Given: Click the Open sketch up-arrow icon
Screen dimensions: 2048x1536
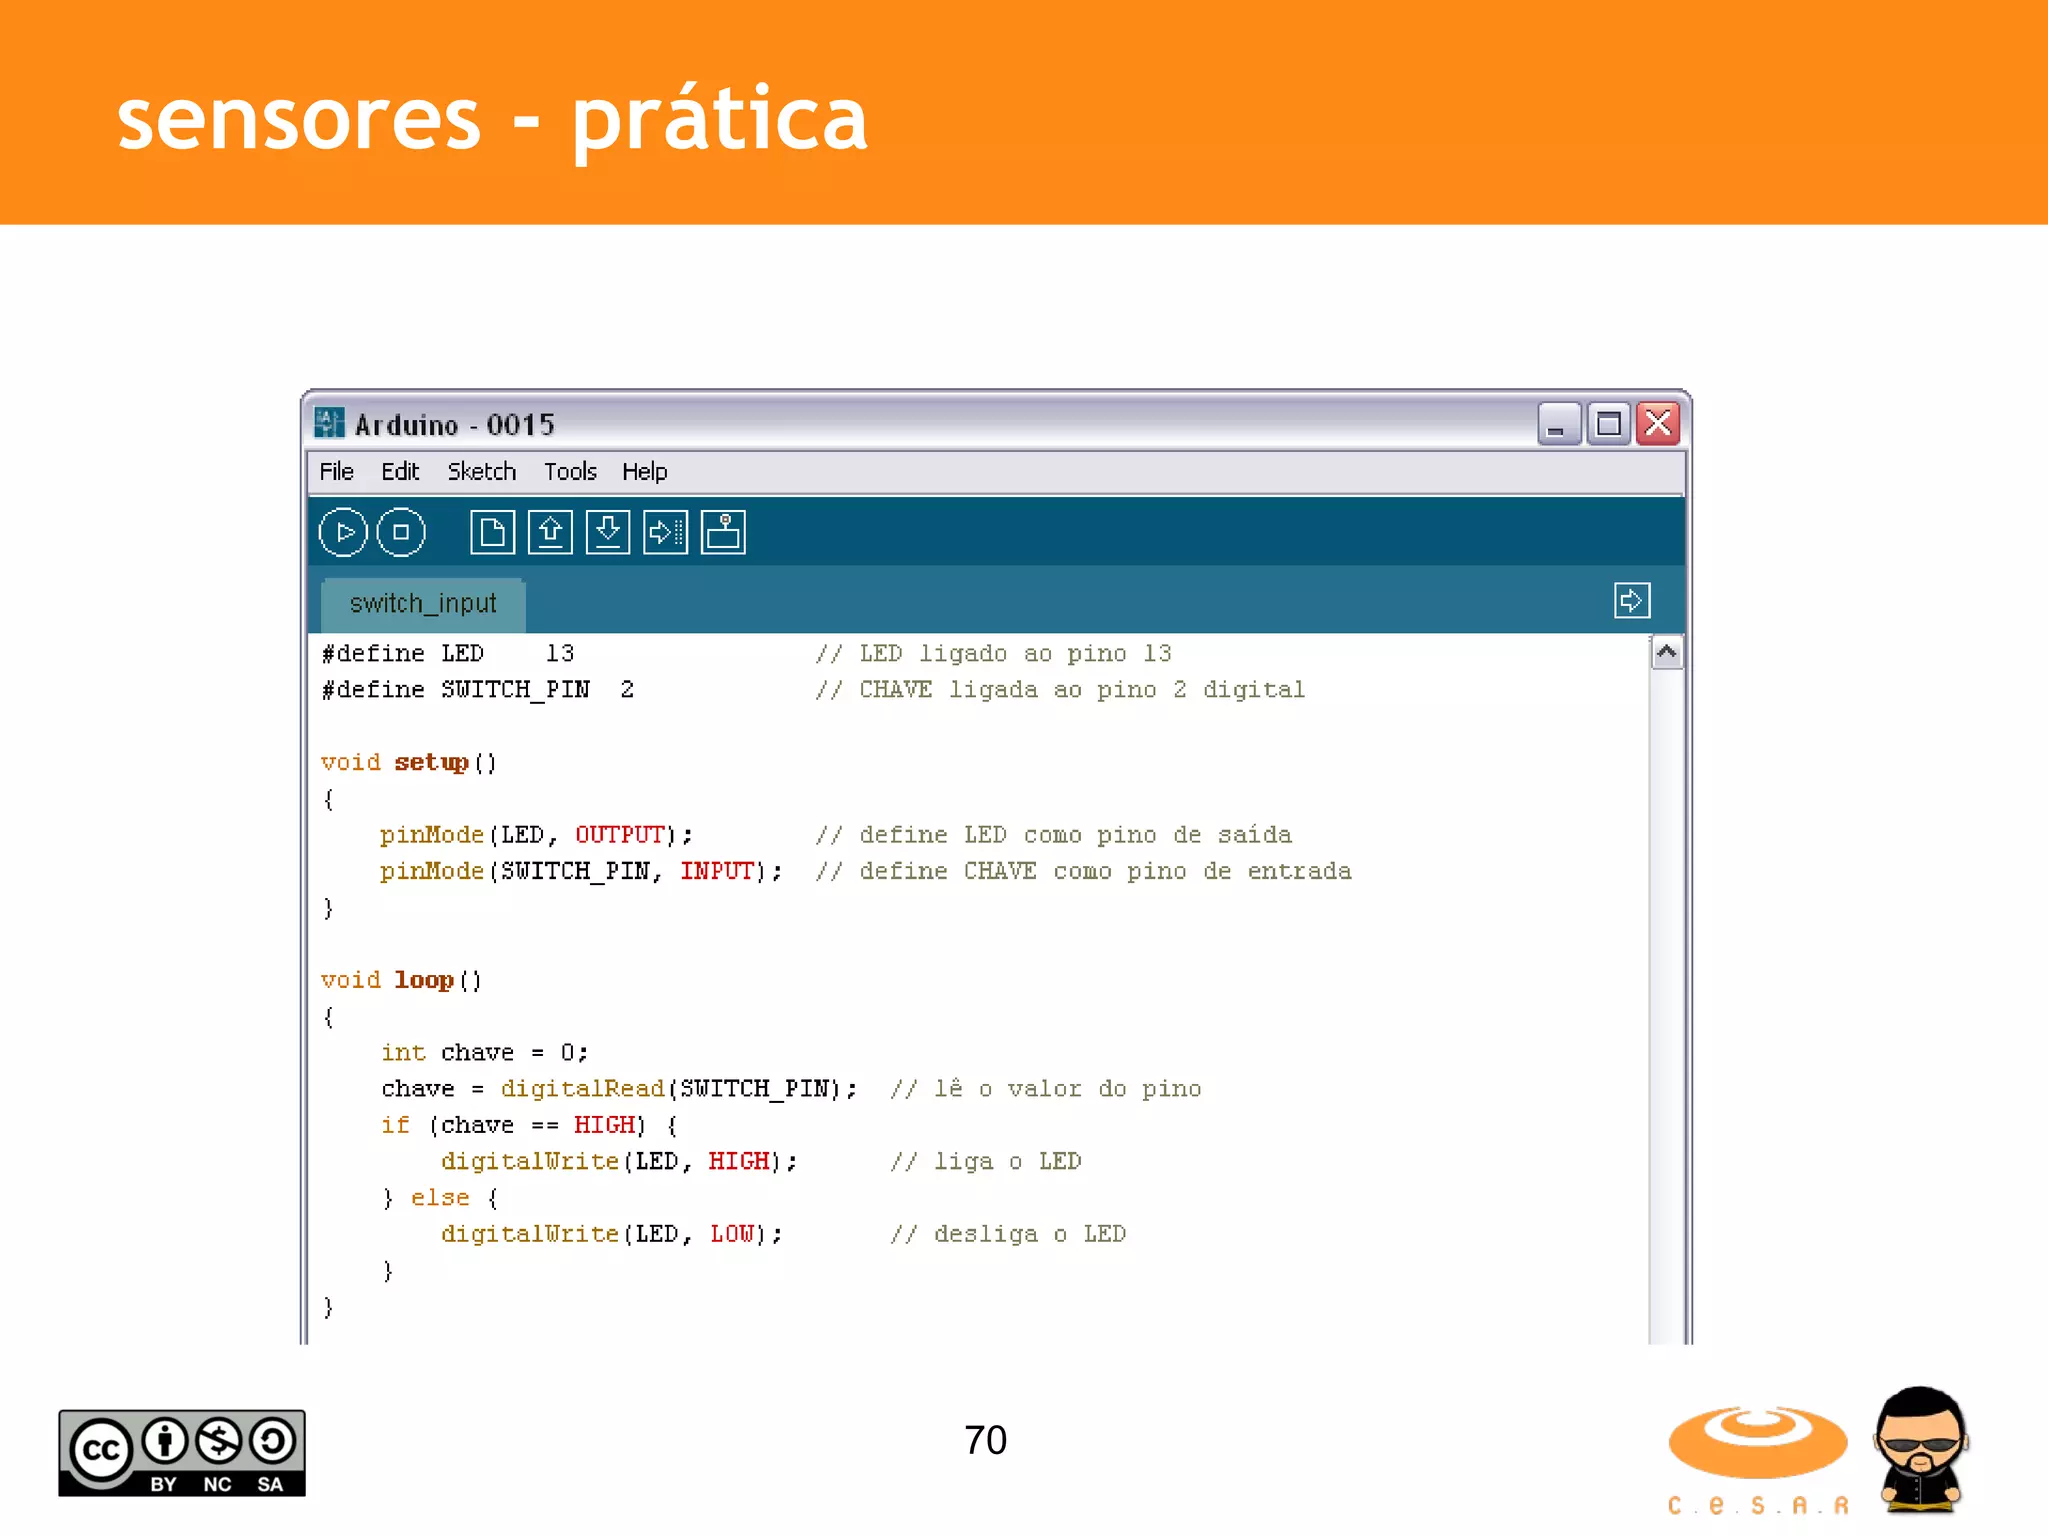Looking at the screenshot, I should [x=550, y=532].
